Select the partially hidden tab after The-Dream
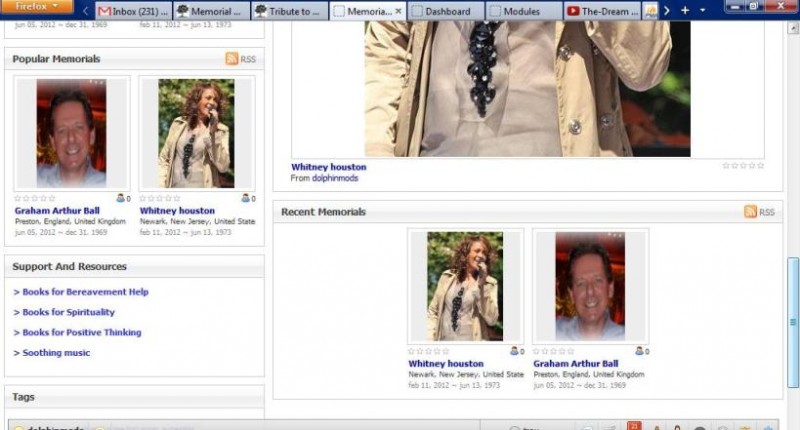Image resolution: width=800 pixels, height=430 pixels. pos(651,11)
